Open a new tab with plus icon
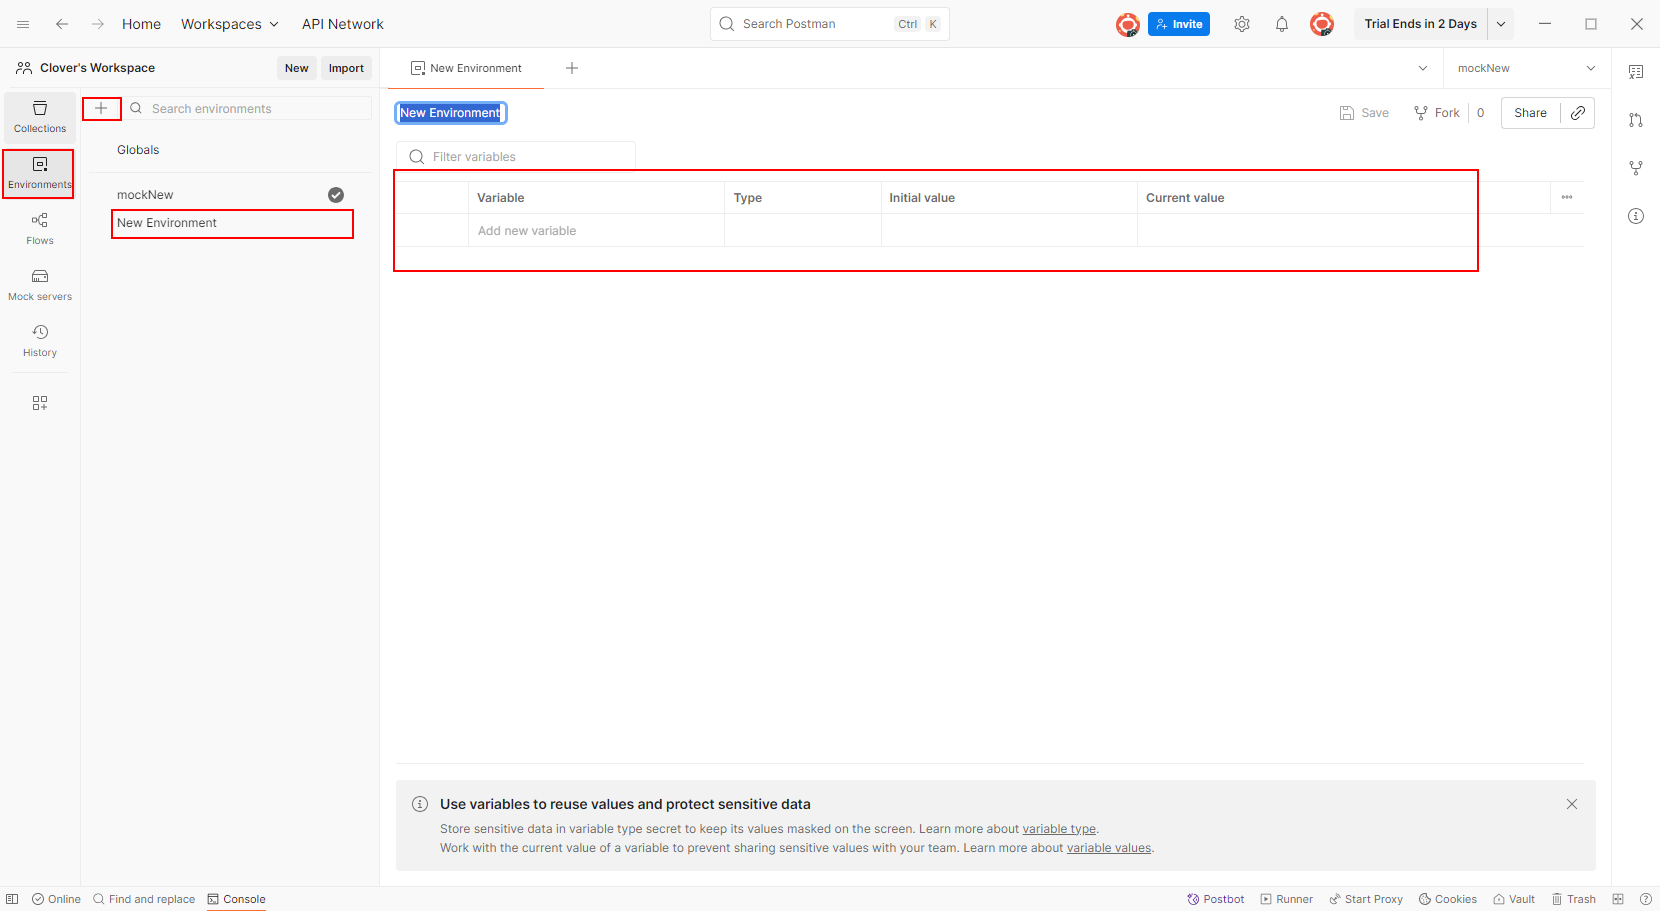The image size is (1660, 911). pos(572,68)
